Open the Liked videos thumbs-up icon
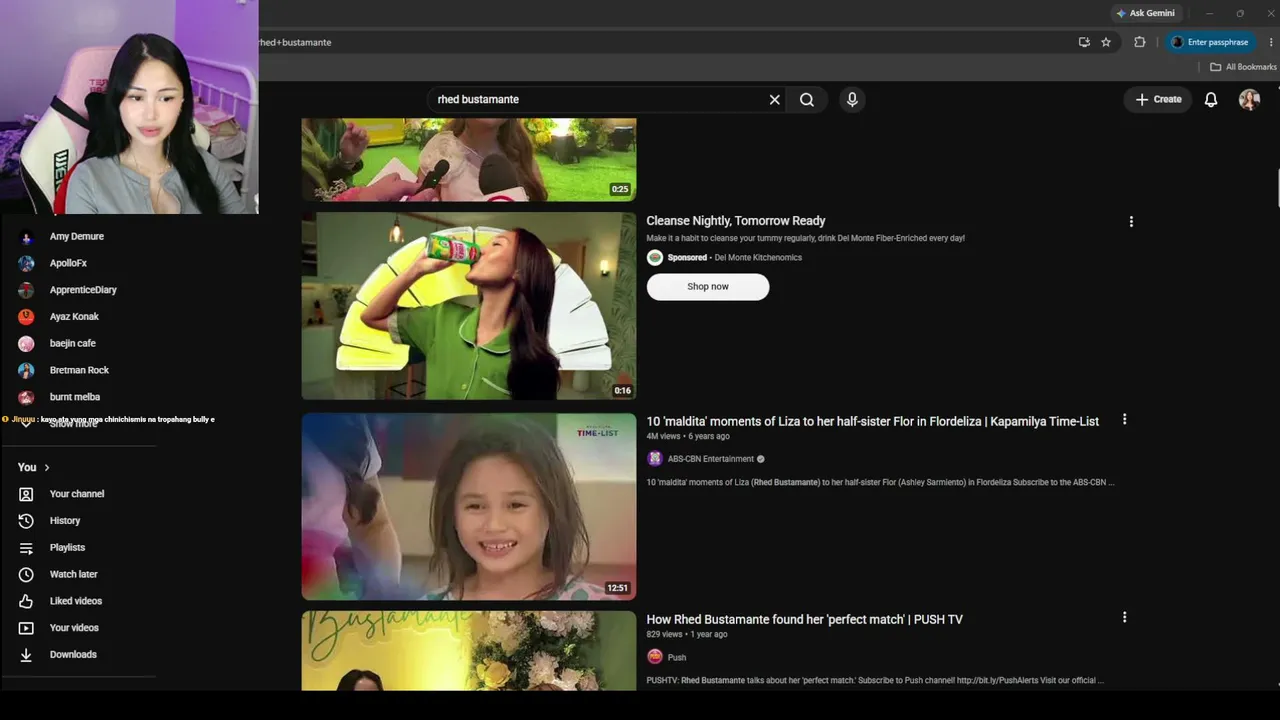The height and width of the screenshot is (720, 1280). 26,602
